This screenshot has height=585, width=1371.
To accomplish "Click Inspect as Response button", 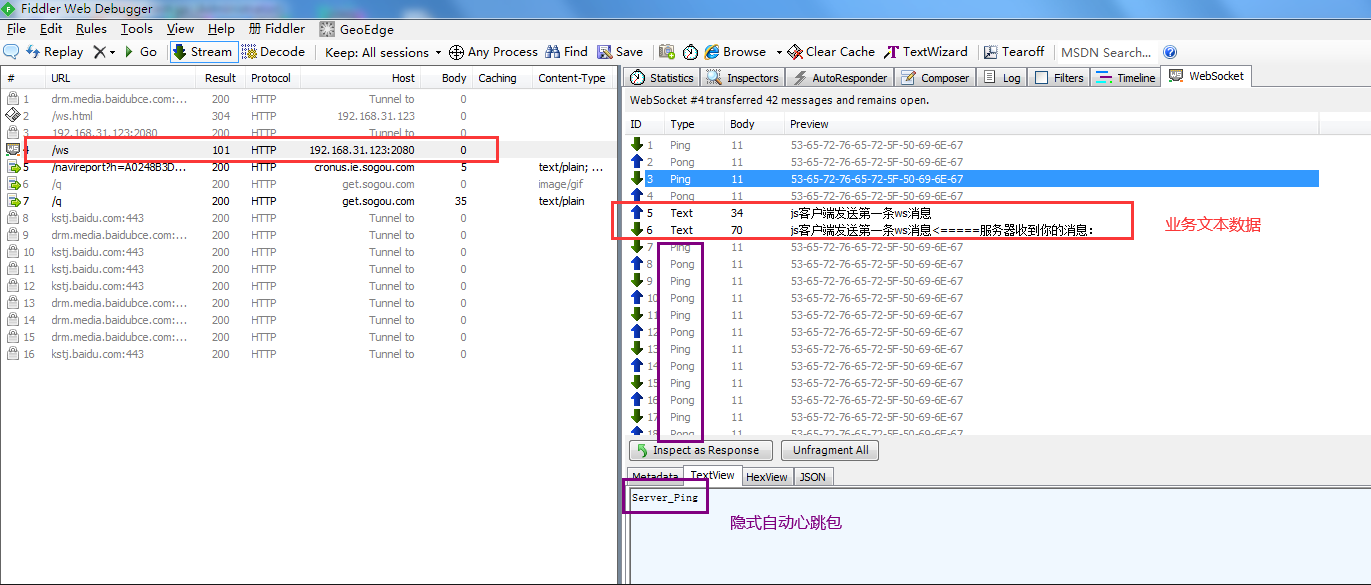I will [x=701, y=450].
